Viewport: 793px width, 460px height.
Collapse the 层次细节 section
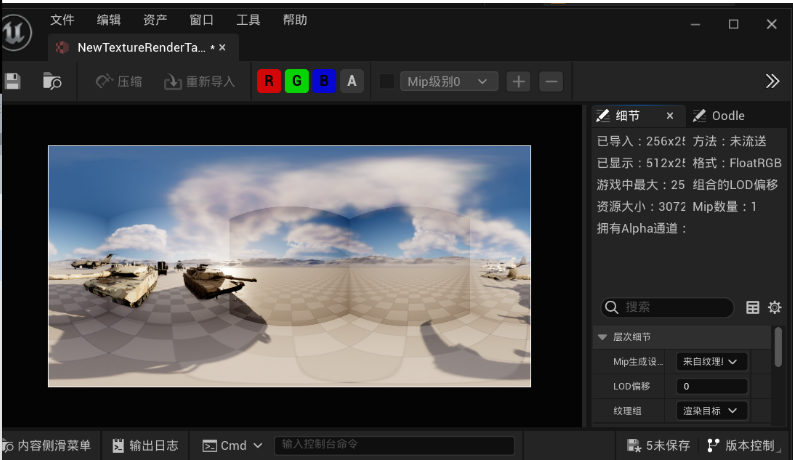(x=603, y=337)
